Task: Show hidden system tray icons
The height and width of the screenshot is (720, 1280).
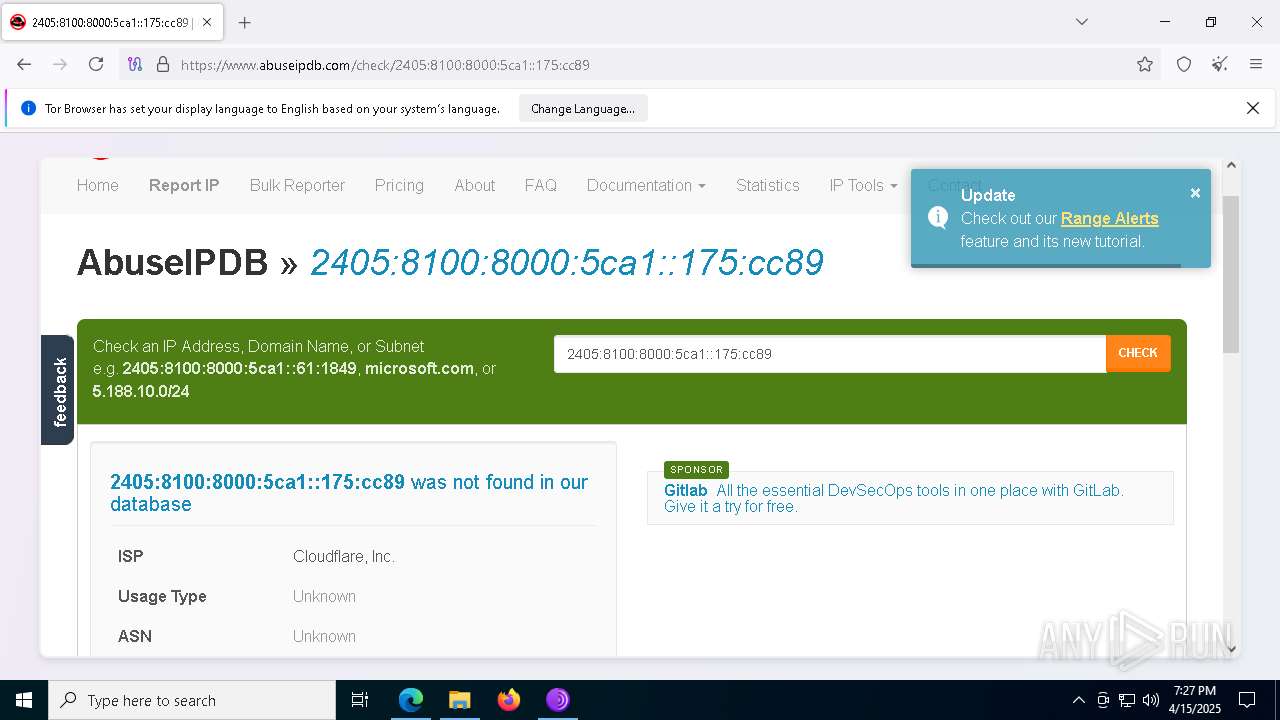Action: pos(1078,700)
